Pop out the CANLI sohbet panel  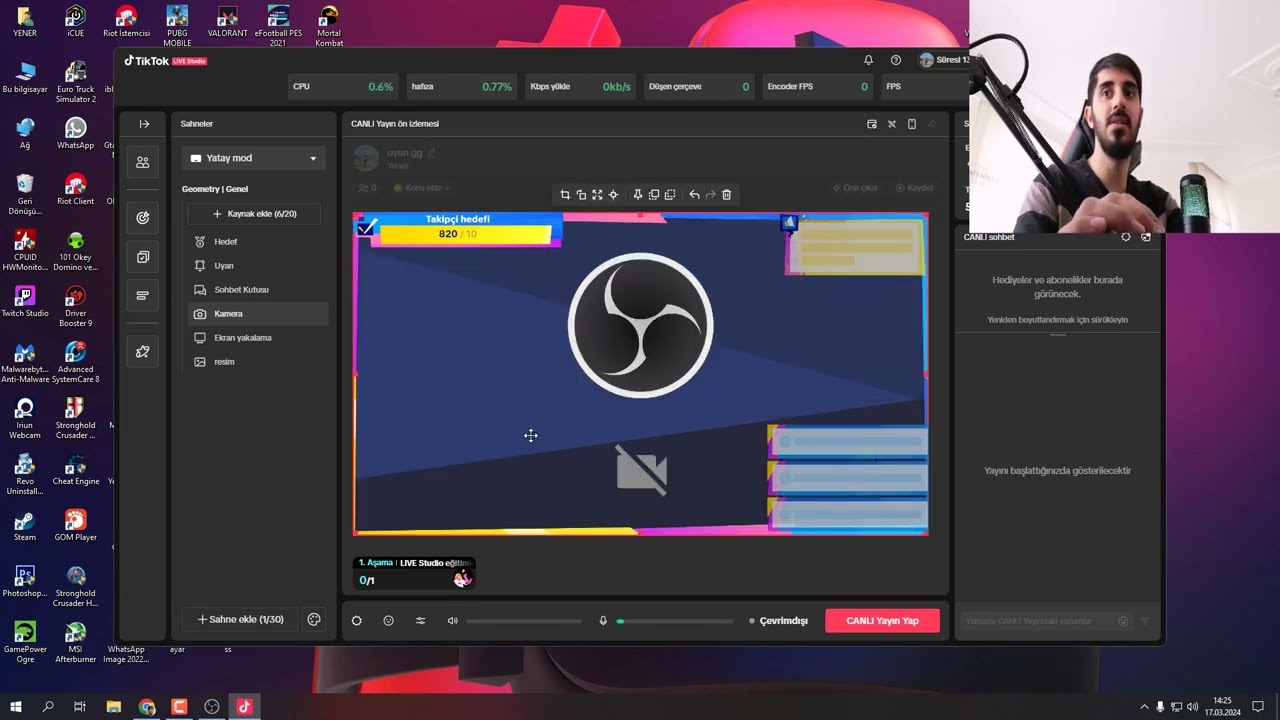click(x=1146, y=237)
